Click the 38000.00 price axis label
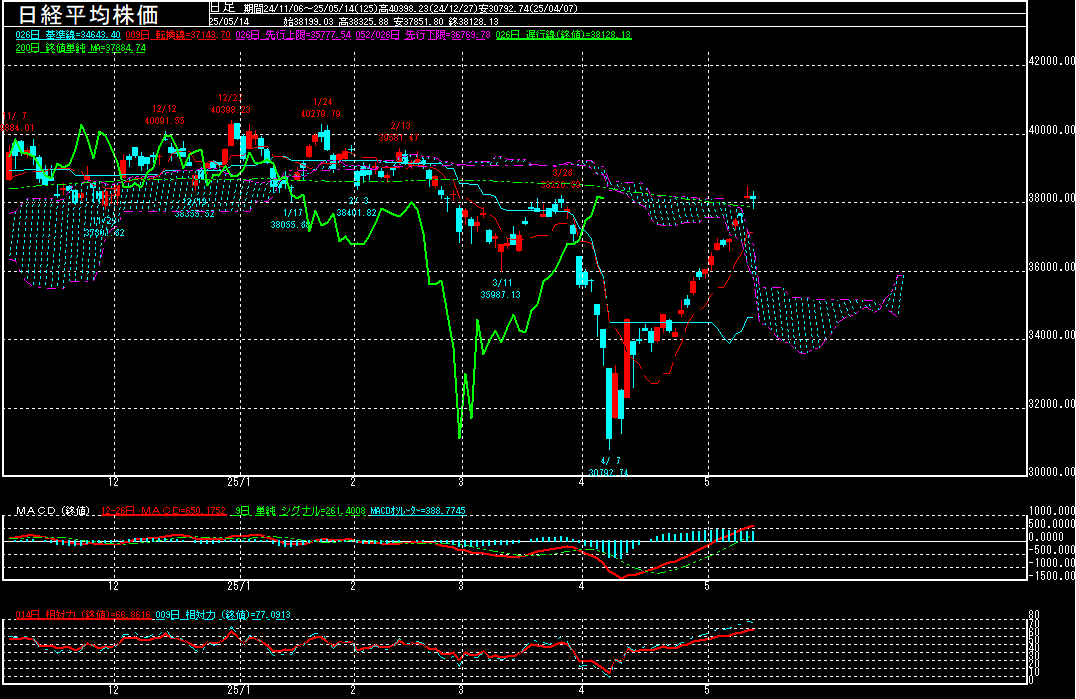Screen dimensions: 1076x699 click(x=1052, y=198)
